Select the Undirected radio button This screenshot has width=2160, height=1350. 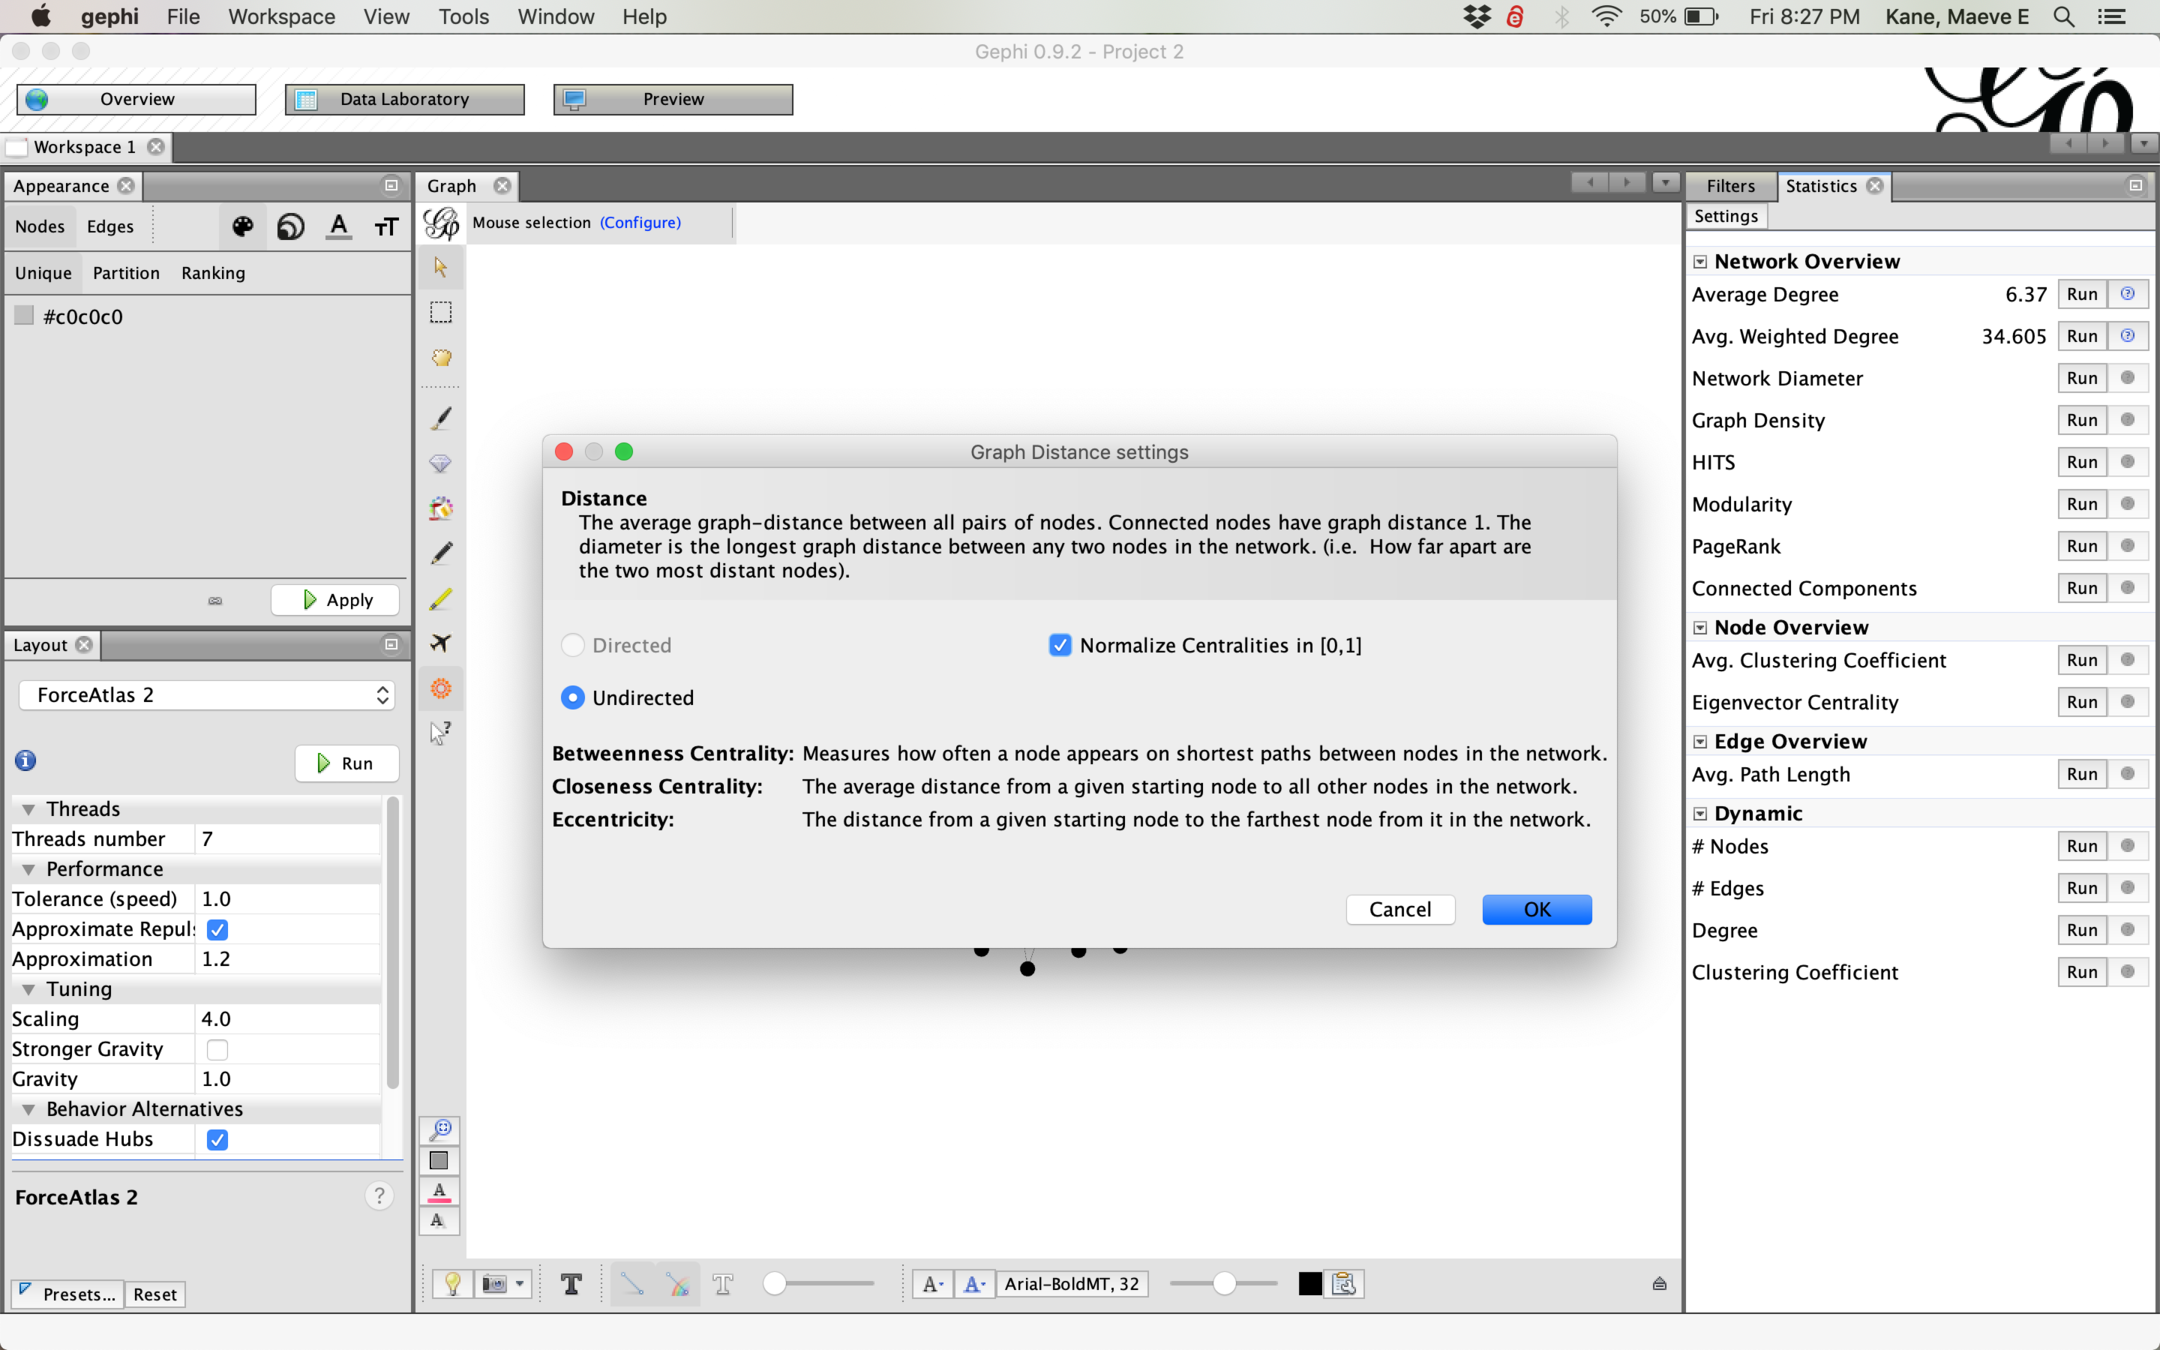click(573, 698)
